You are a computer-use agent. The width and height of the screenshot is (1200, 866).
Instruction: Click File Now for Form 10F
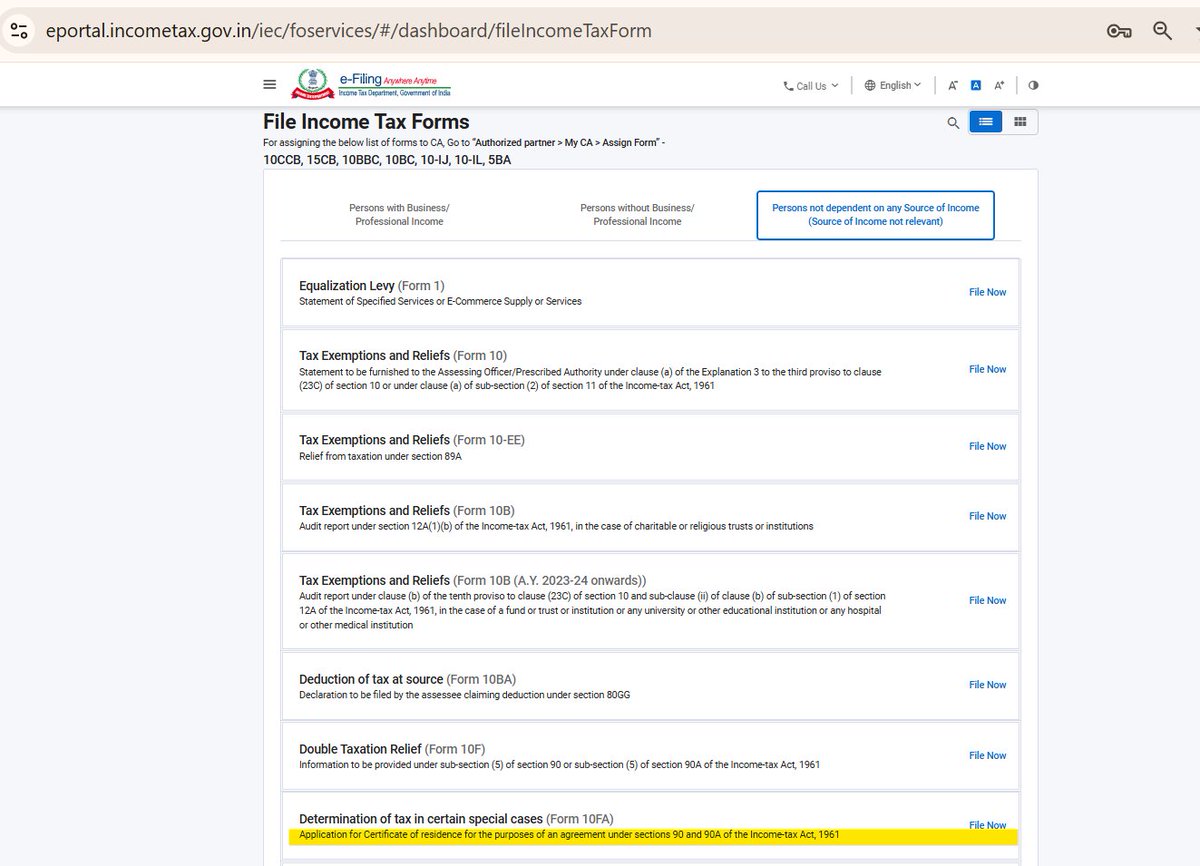click(x=987, y=755)
